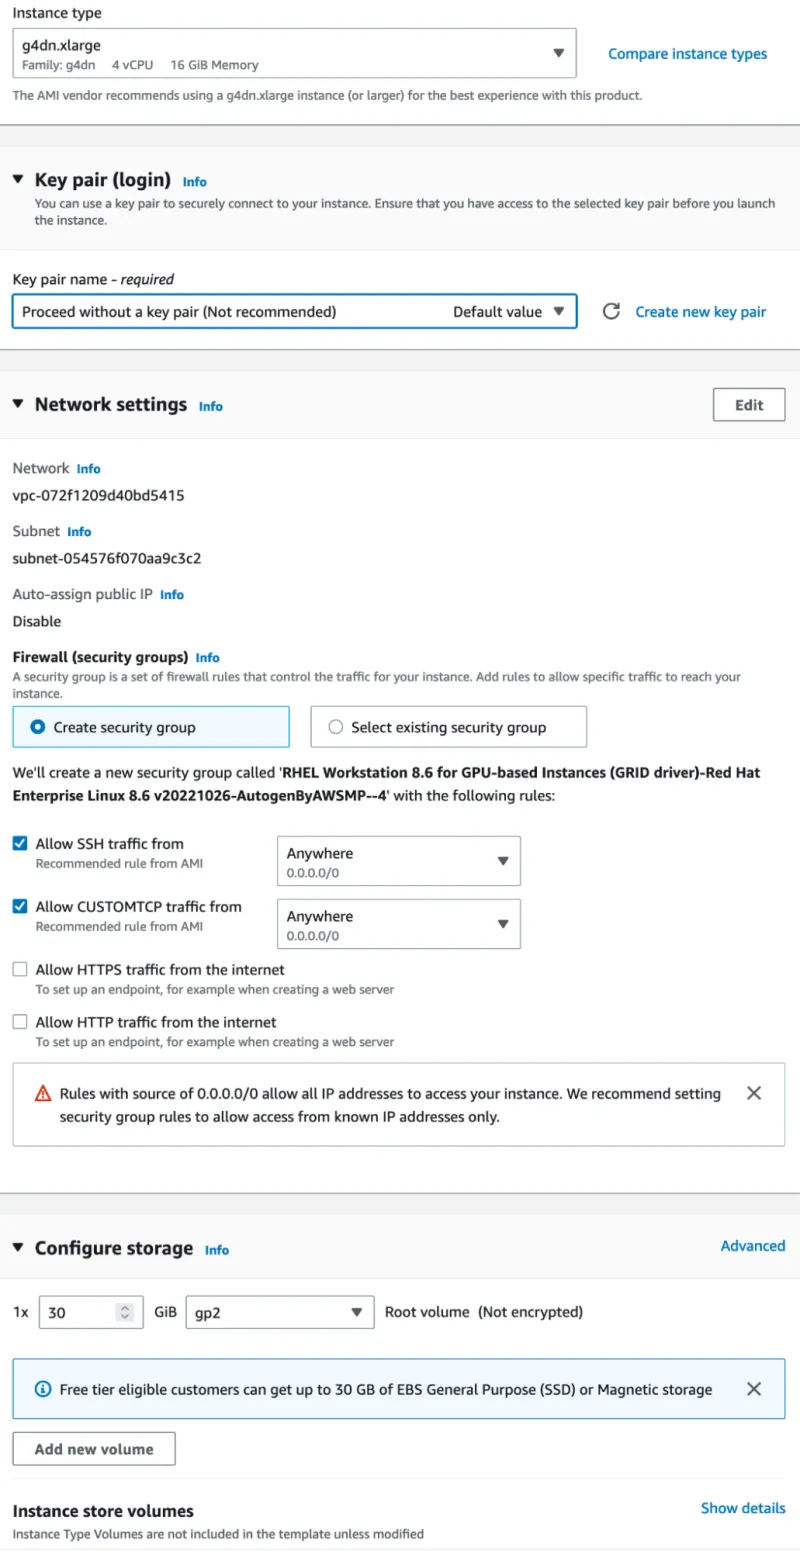Dismiss the 0.0.0.0/0 security warning

click(x=754, y=1093)
